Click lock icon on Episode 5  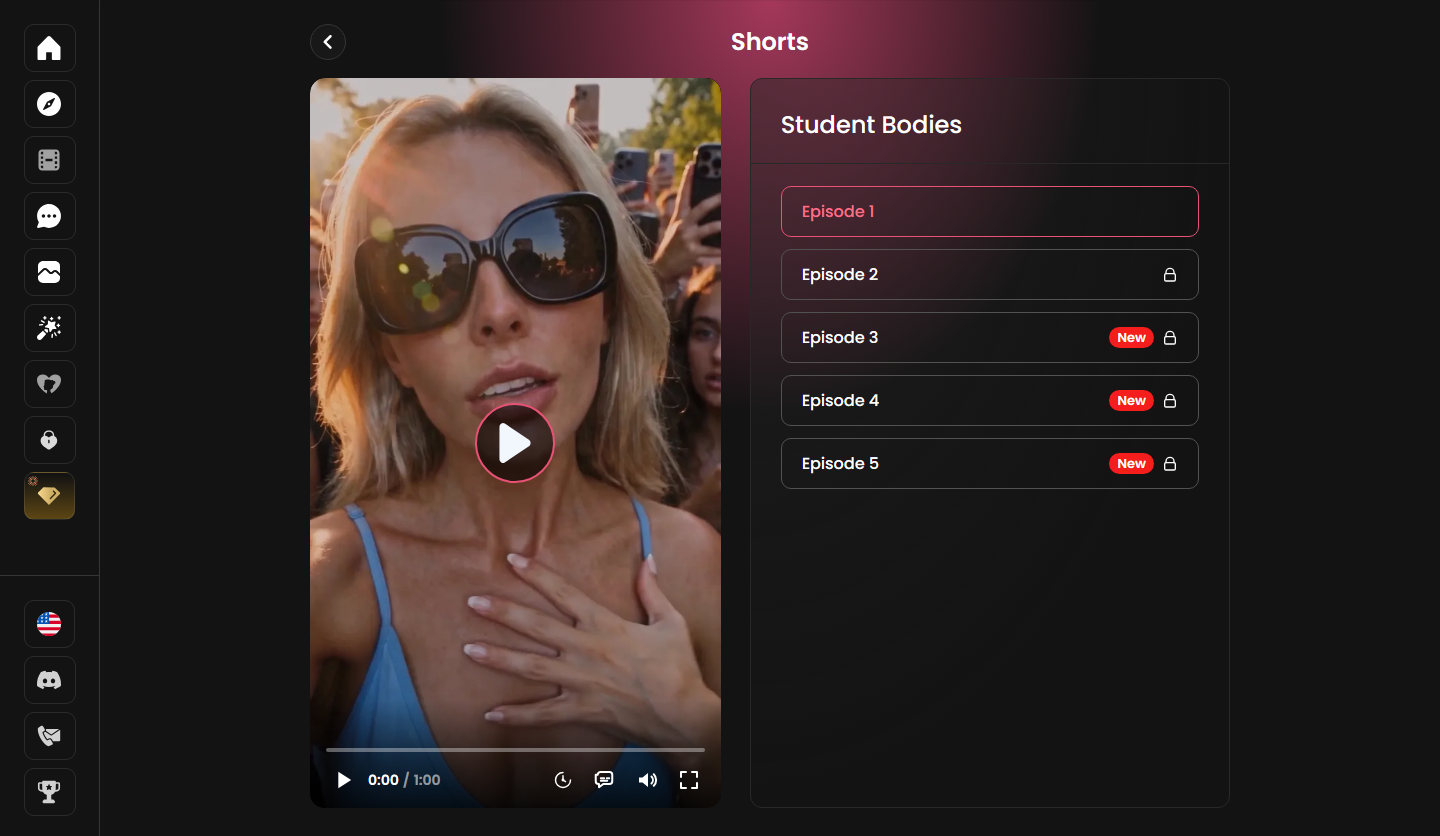tap(1170, 463)
